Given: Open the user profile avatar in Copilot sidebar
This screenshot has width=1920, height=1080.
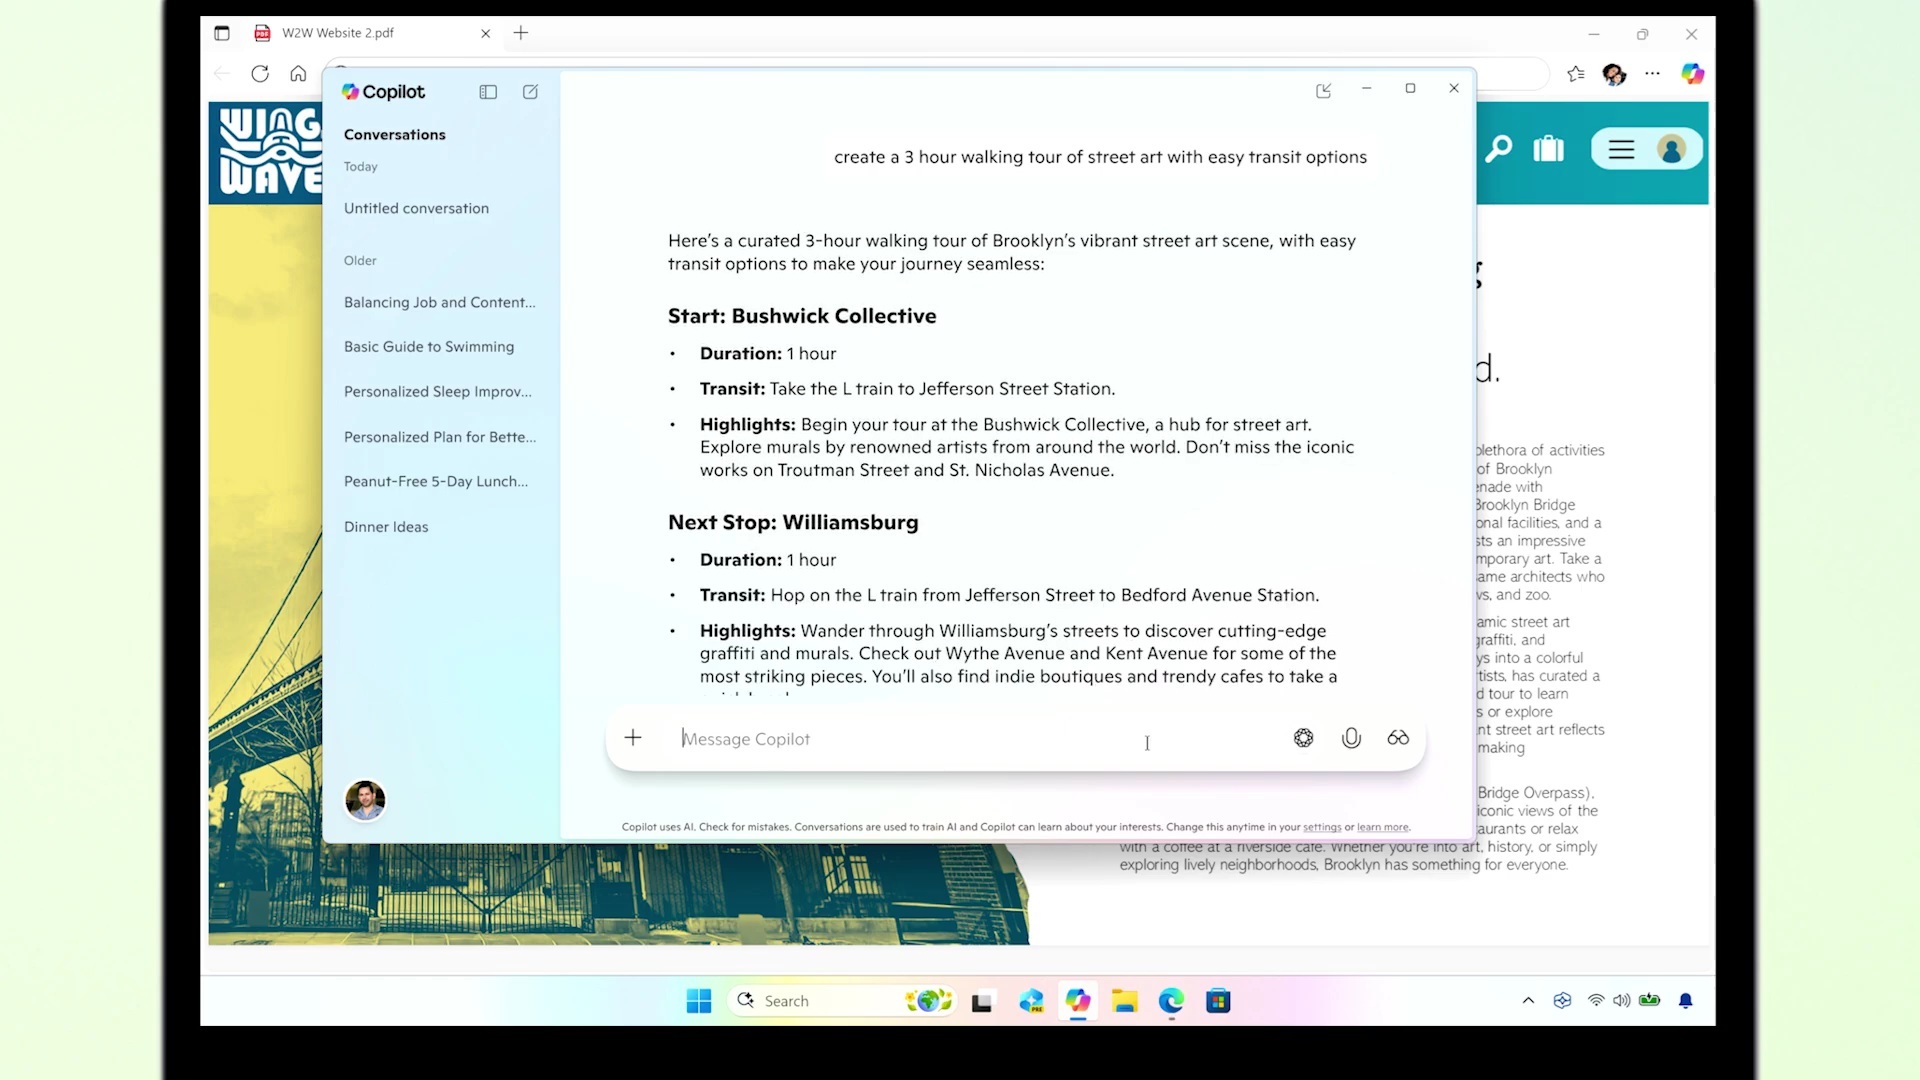Looking at the screenshot, I should 365,800.
